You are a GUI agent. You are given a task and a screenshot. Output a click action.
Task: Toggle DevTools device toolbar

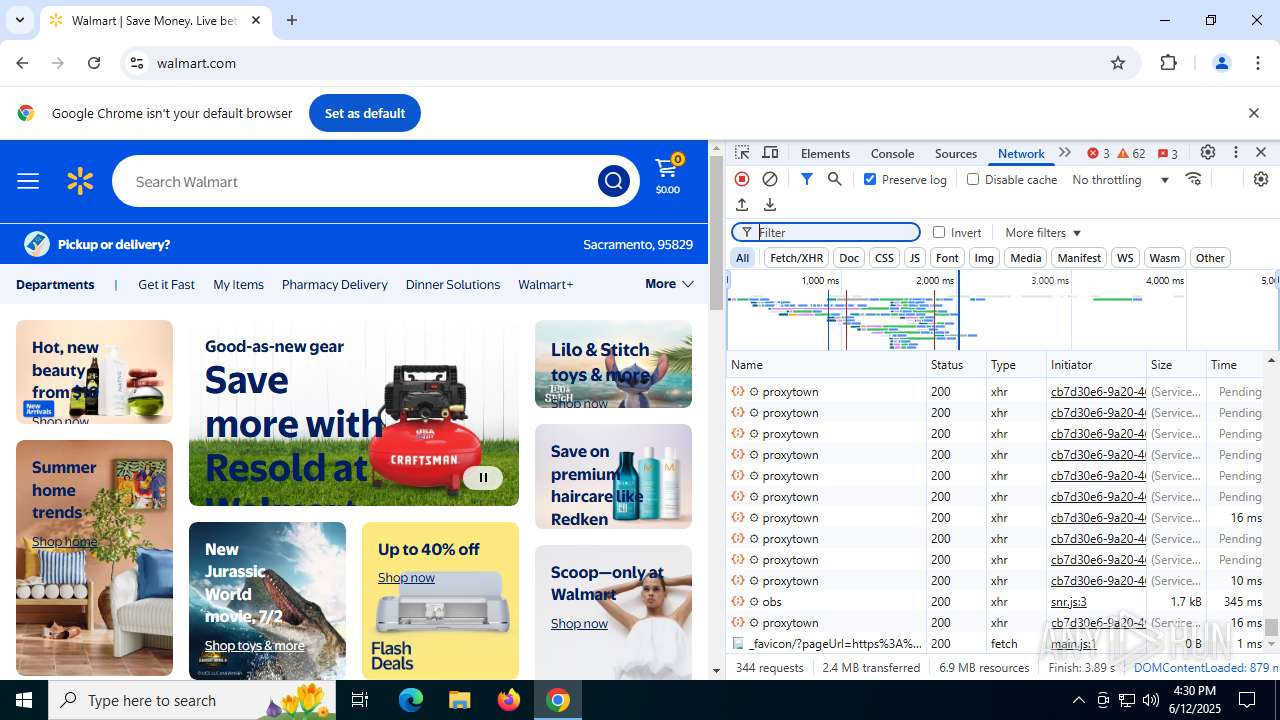[770, 153]
